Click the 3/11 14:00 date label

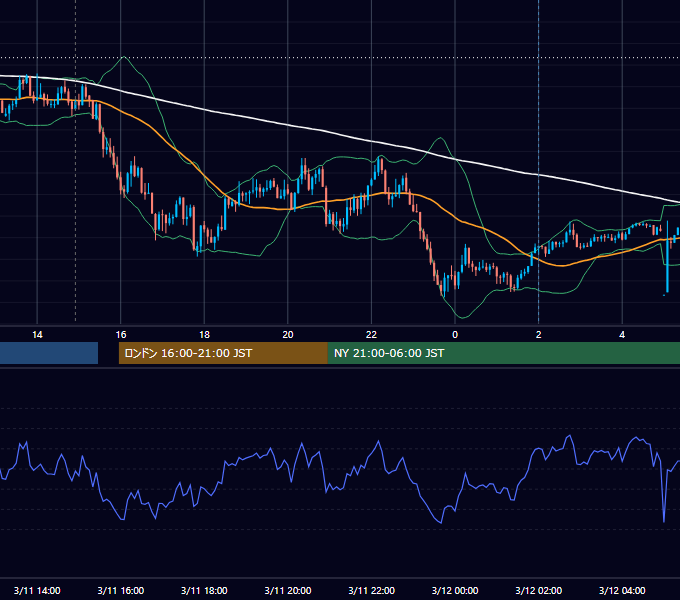tap(37, 590)
